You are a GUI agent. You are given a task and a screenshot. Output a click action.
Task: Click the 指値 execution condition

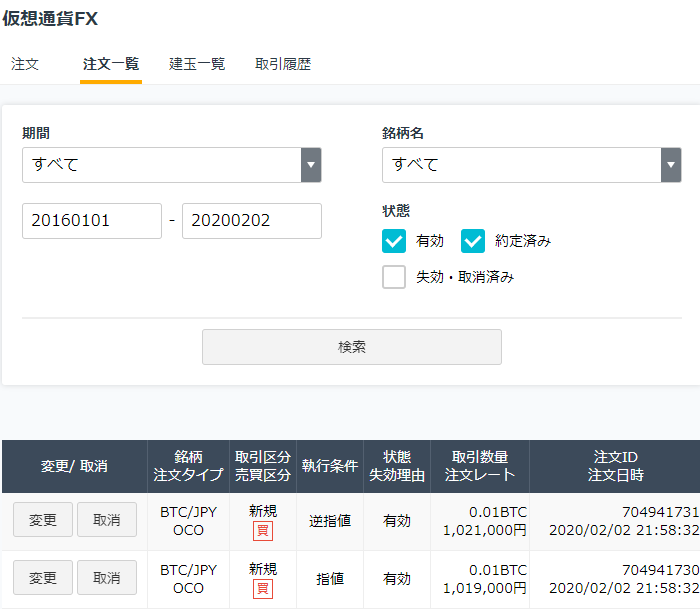[x=330, y=579]
